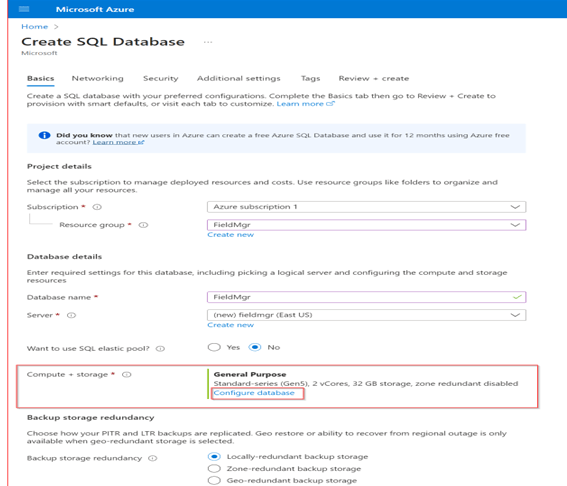Open the ellipsis menu beside Create SQL Database
567x486 pixels.
(x=208, y=42)
